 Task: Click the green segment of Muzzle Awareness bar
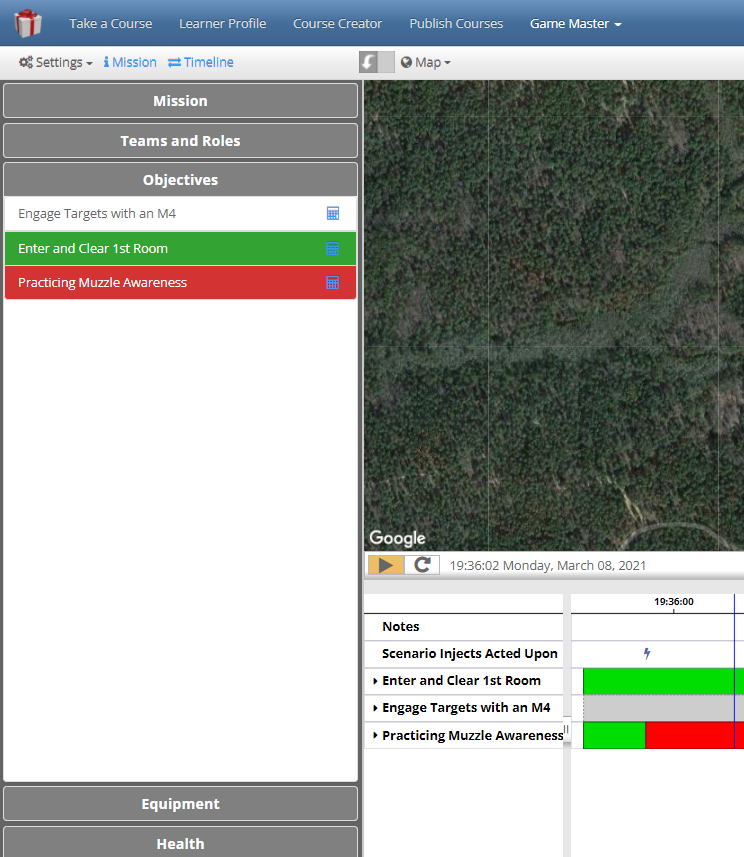click(614, 735)
